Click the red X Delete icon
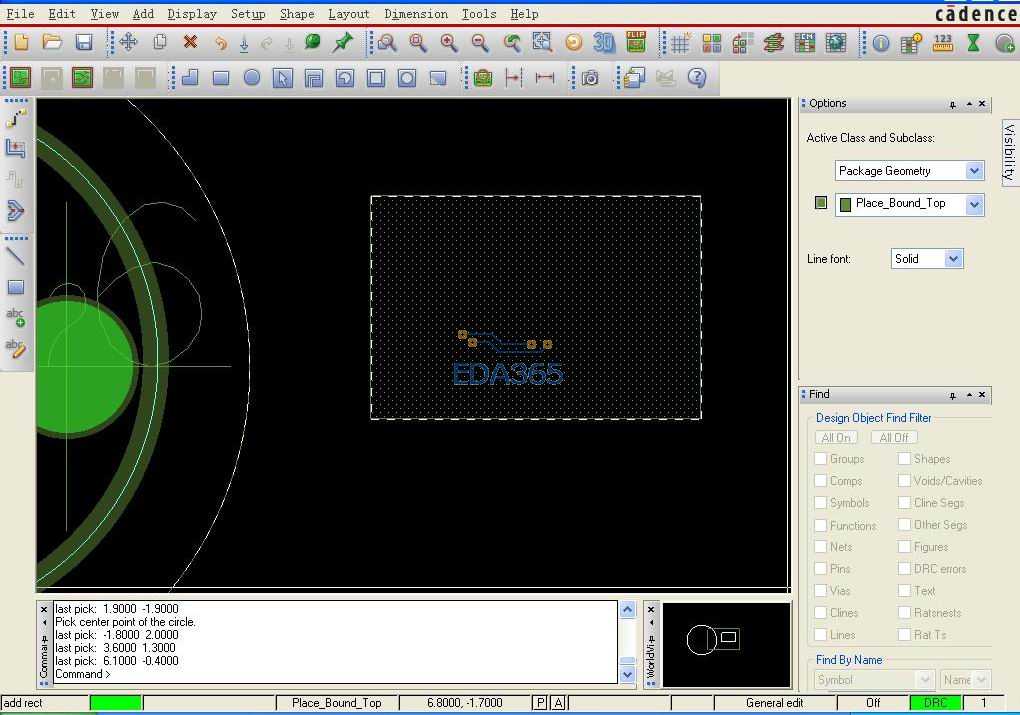The image size is (1020, 715). [190, 43]
